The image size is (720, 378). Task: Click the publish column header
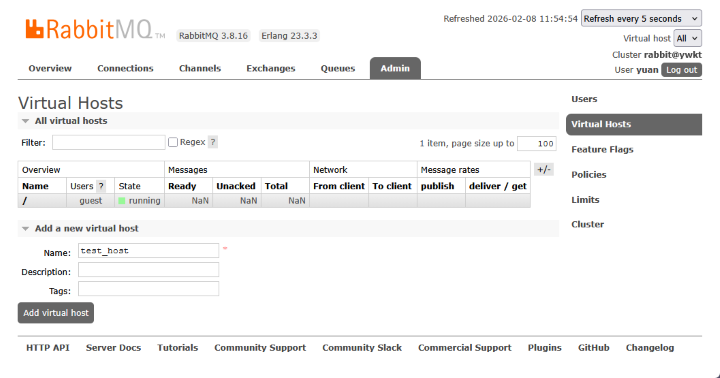pyautogui.click(x=438, y=186)
